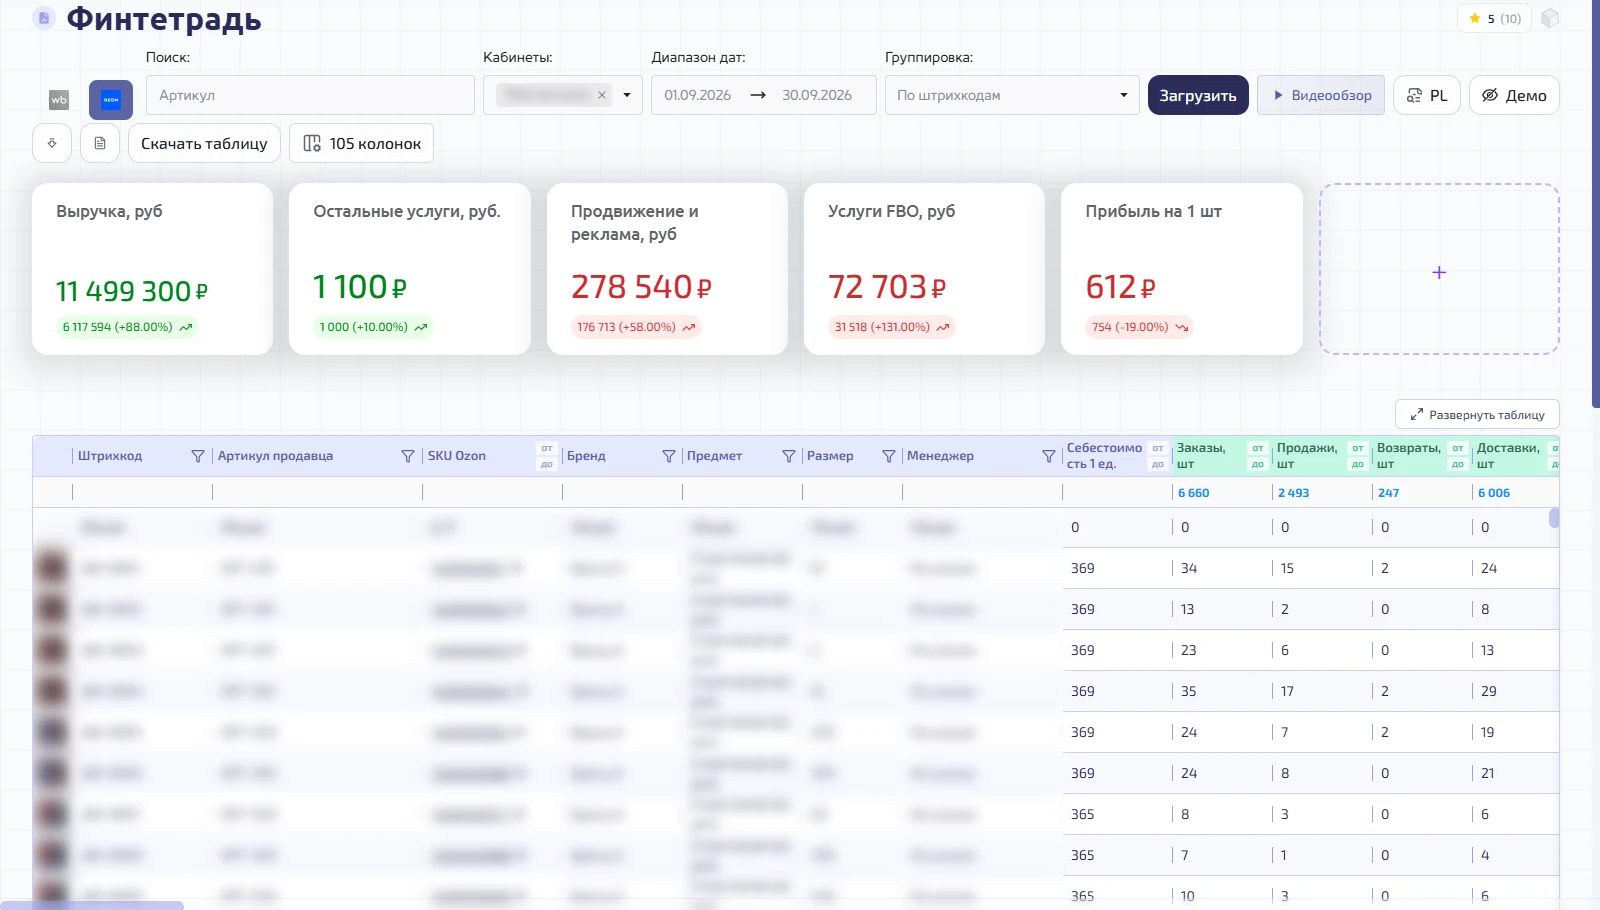Click the document icon beside Скачать таблицу

[100, 143]
